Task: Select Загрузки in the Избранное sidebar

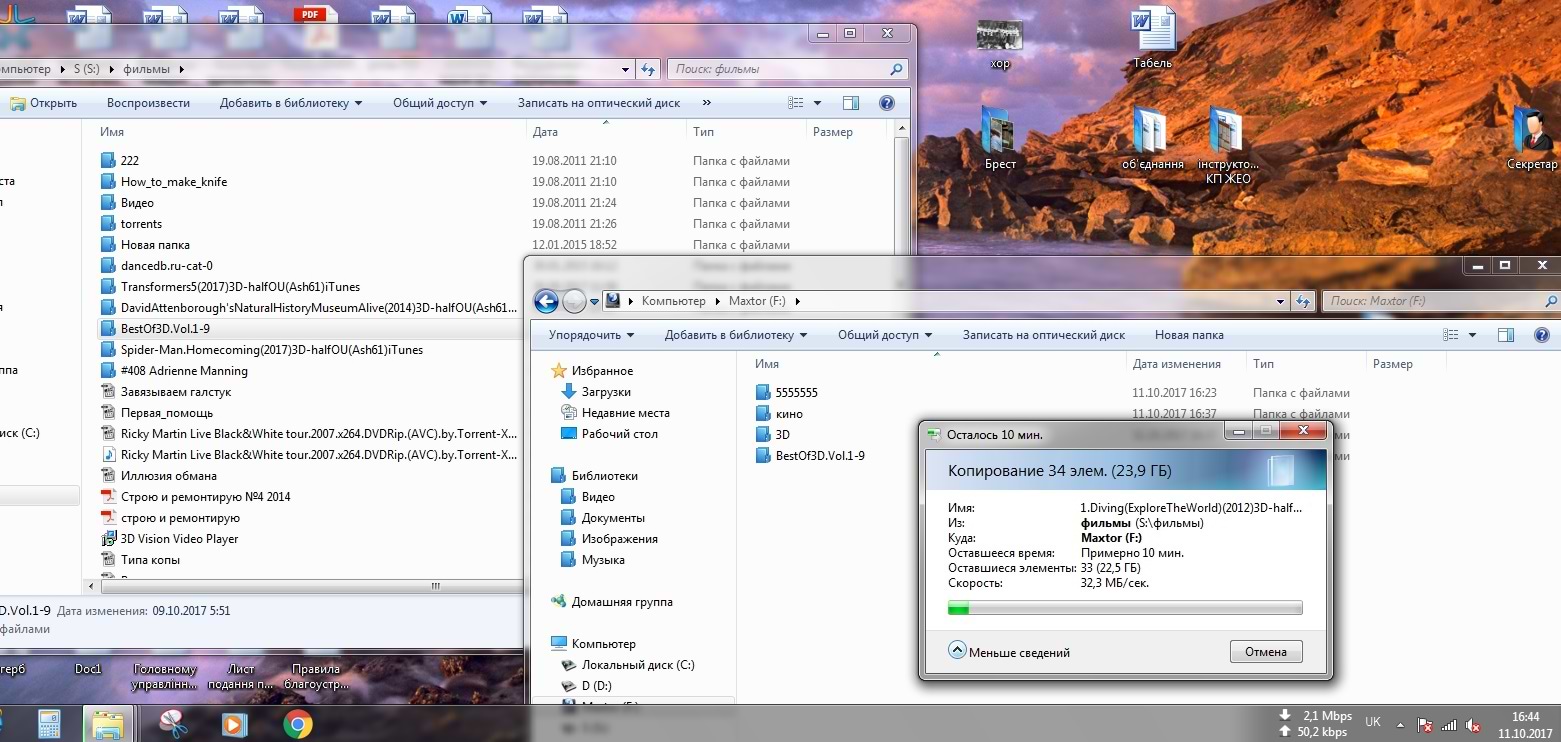Action: tap(606, 392)
